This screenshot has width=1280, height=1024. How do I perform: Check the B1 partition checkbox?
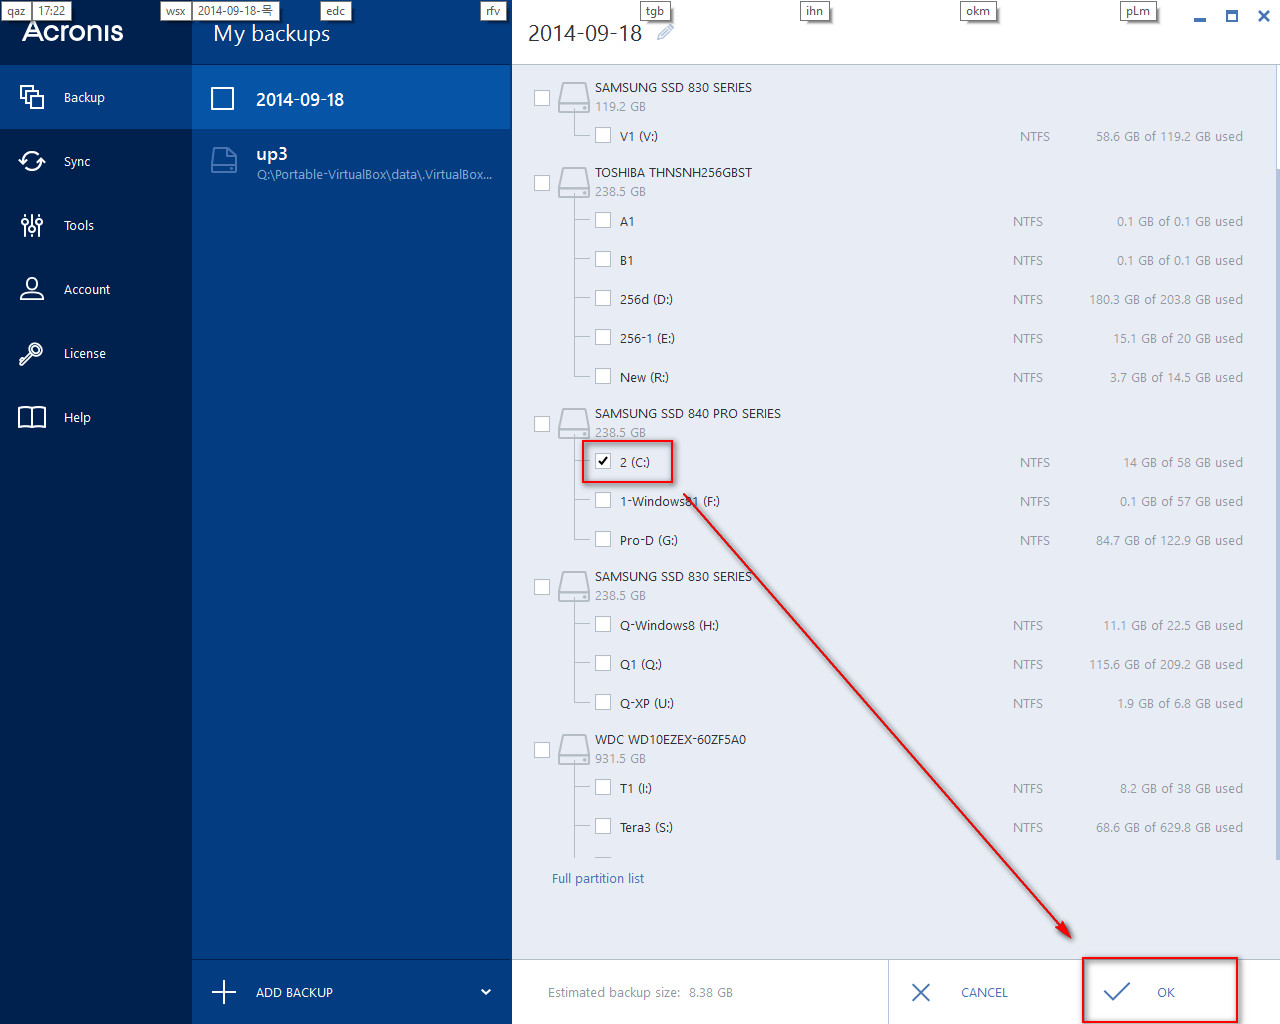tap(603, 259)
